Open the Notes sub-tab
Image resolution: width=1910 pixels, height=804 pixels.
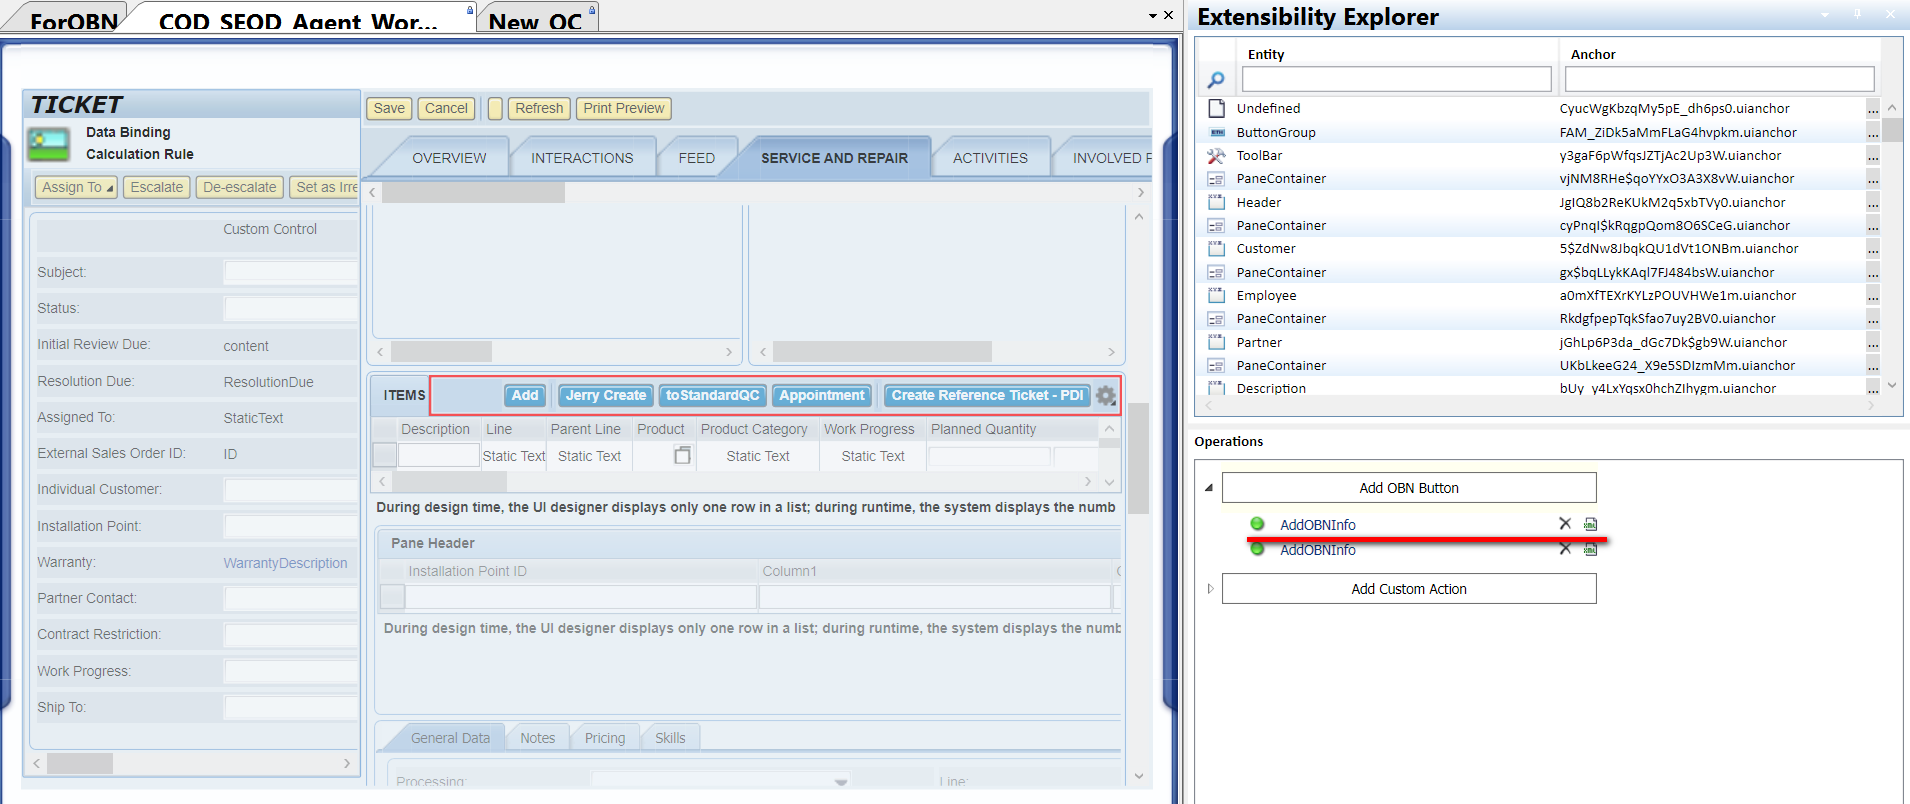click(537, 738)
